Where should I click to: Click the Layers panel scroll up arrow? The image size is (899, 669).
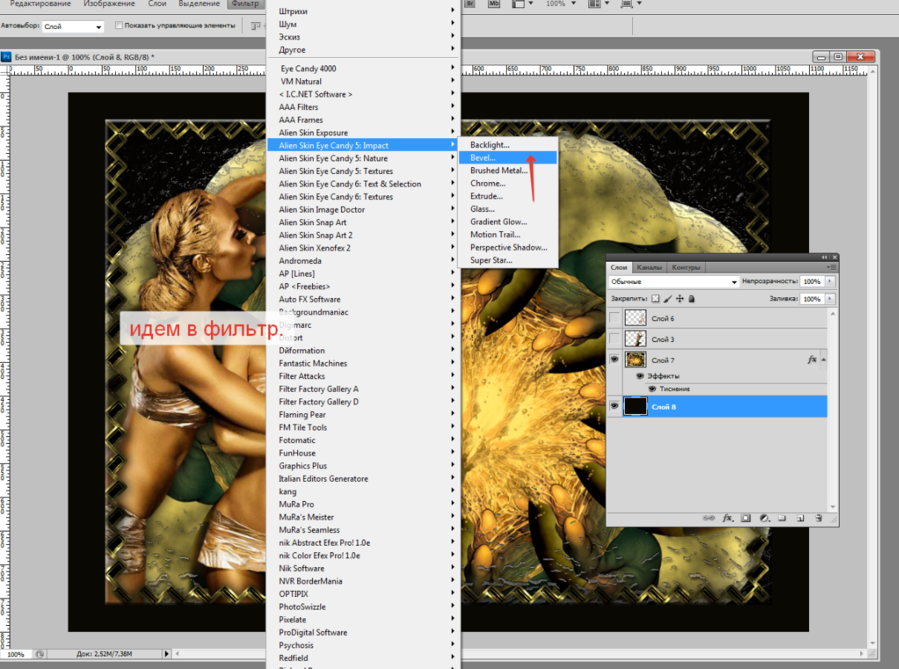click(832, 314)
